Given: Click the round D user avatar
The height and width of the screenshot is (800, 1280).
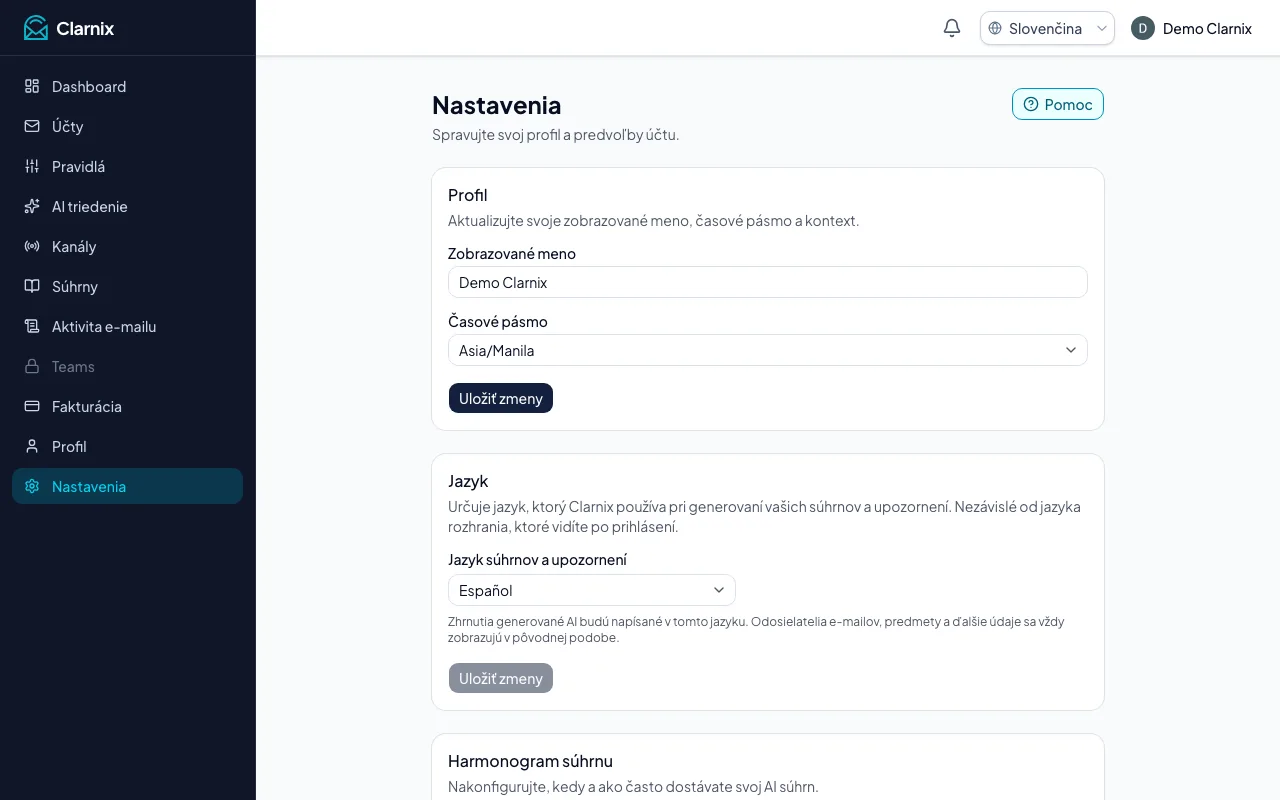Looking at the screenshot, I should pyautogui.click(x=1143, y=28).
